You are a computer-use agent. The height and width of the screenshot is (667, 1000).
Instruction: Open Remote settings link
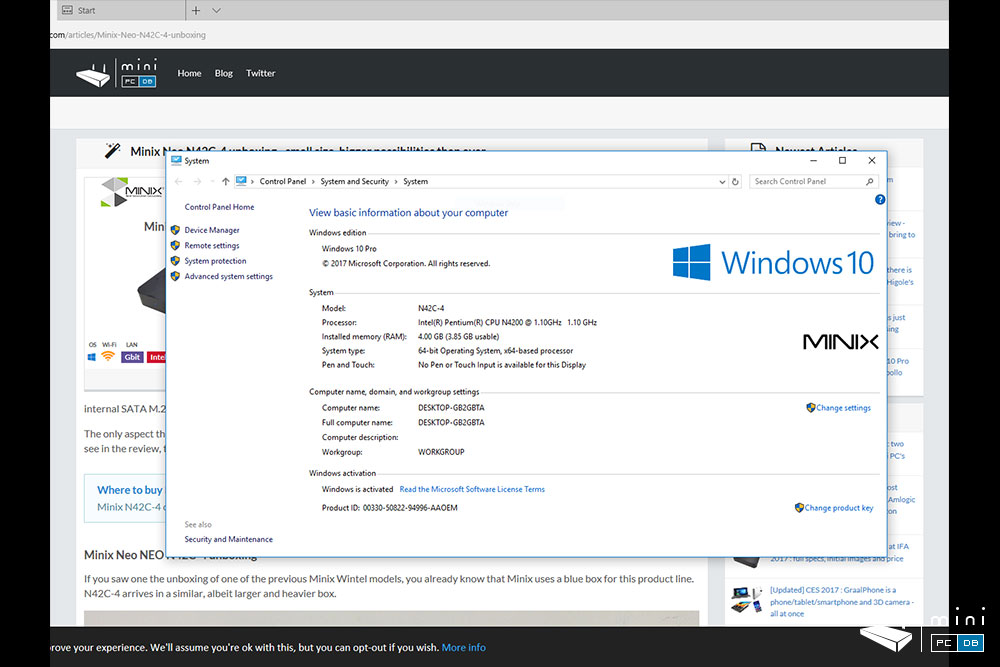(x=212, y=246)
